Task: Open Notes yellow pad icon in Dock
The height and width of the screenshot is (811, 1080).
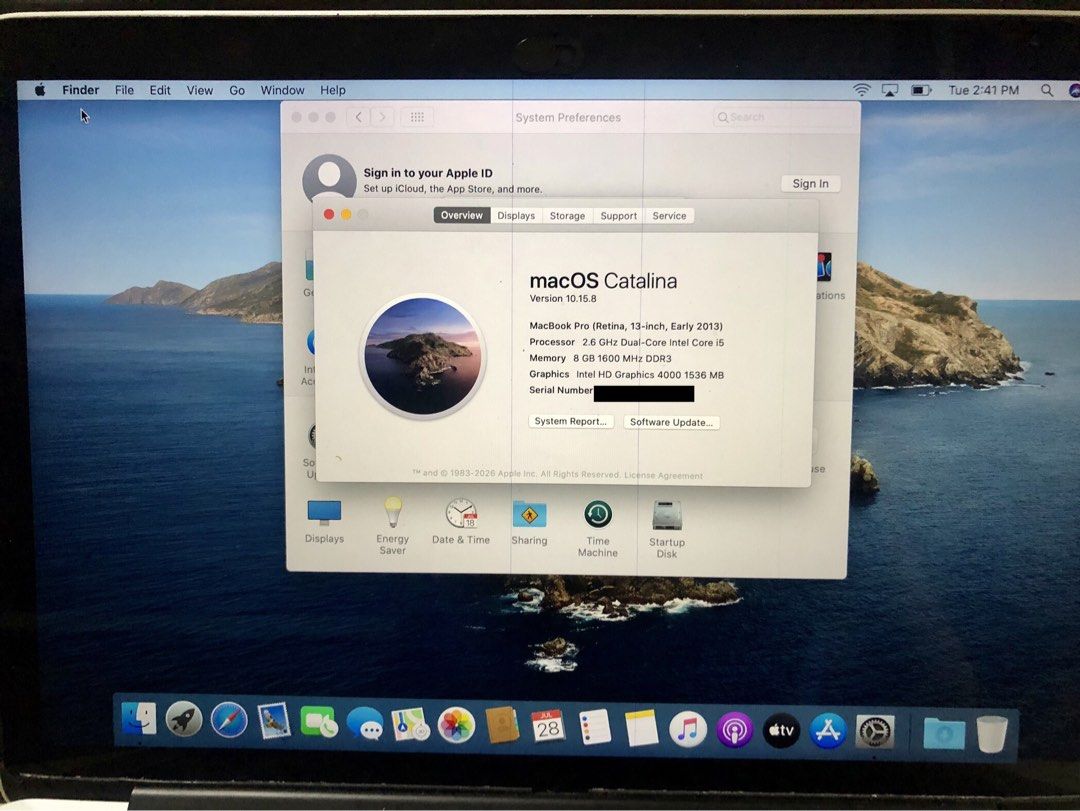Action: click(x=641, y=729)
